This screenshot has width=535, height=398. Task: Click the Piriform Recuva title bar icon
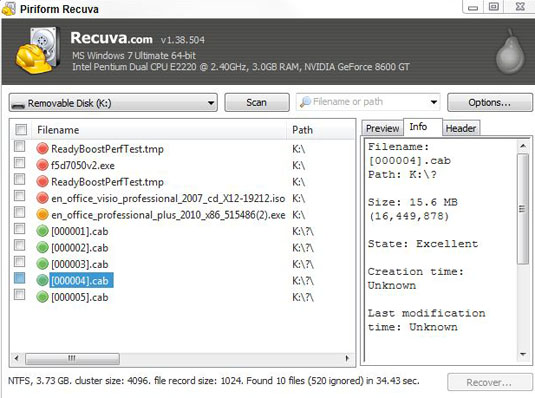click(x=9, y=9)
